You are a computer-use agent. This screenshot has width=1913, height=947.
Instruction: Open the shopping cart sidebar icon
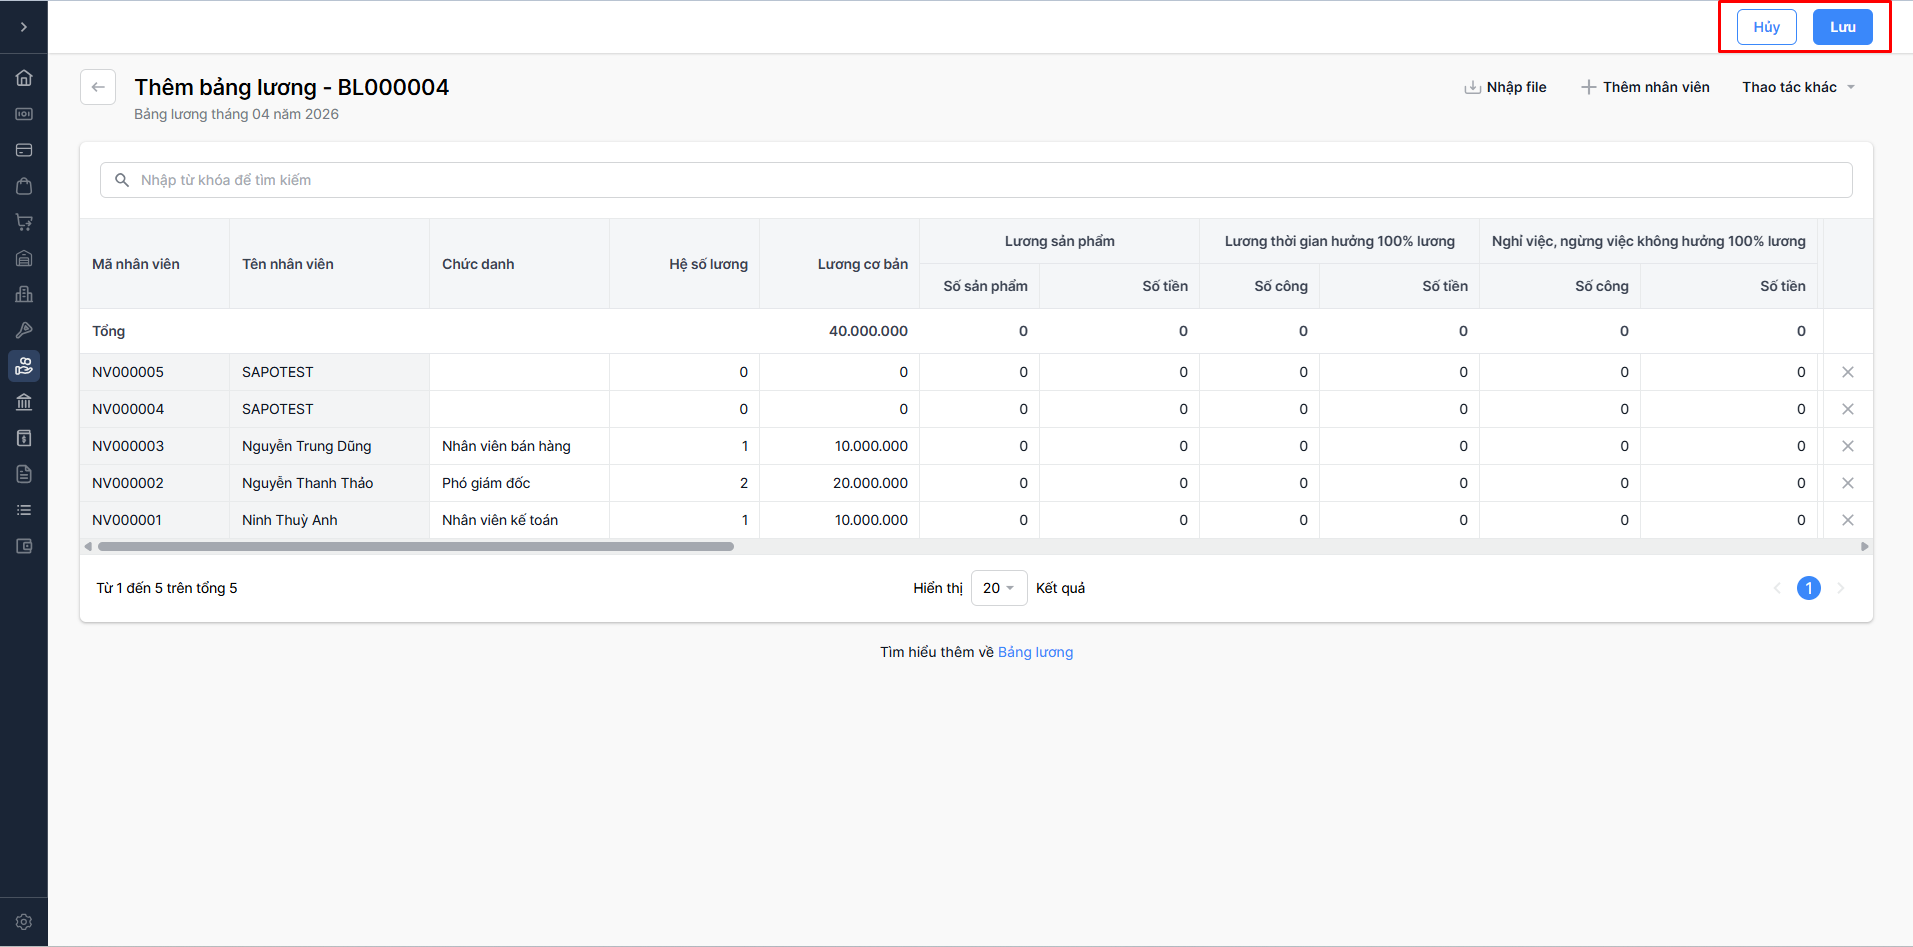24,222
